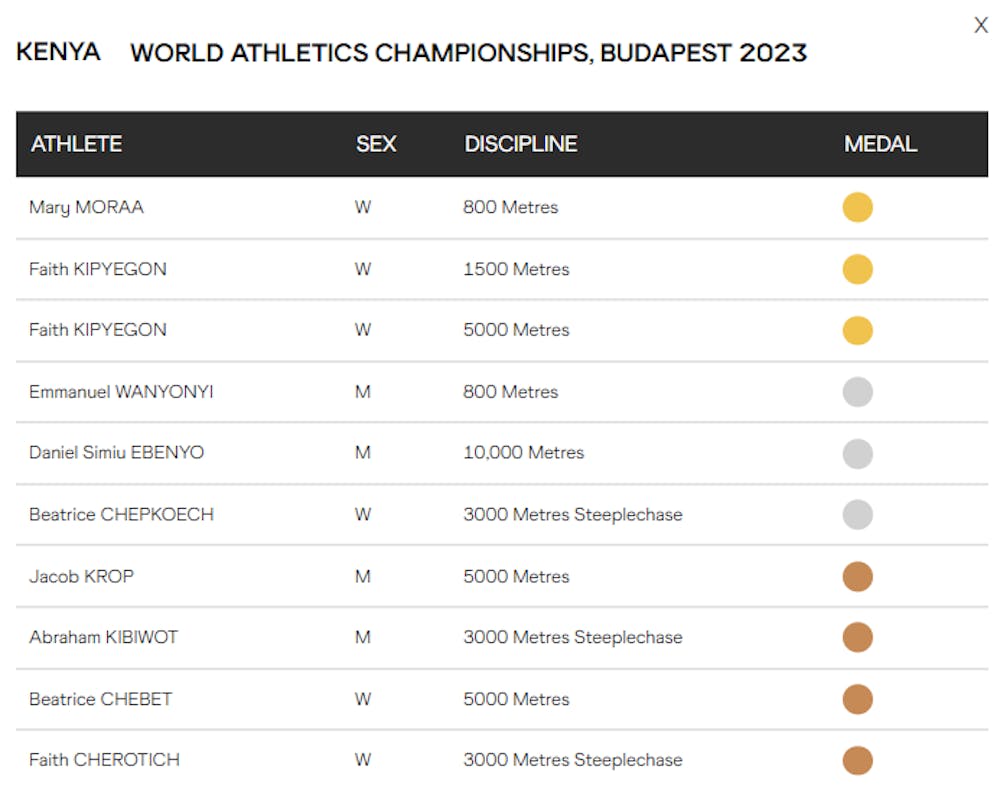Screen dimensions: 1000x802
Task: Click Abraham Kibiwot's bronze medal icon
Action: (x=857, y=637)
